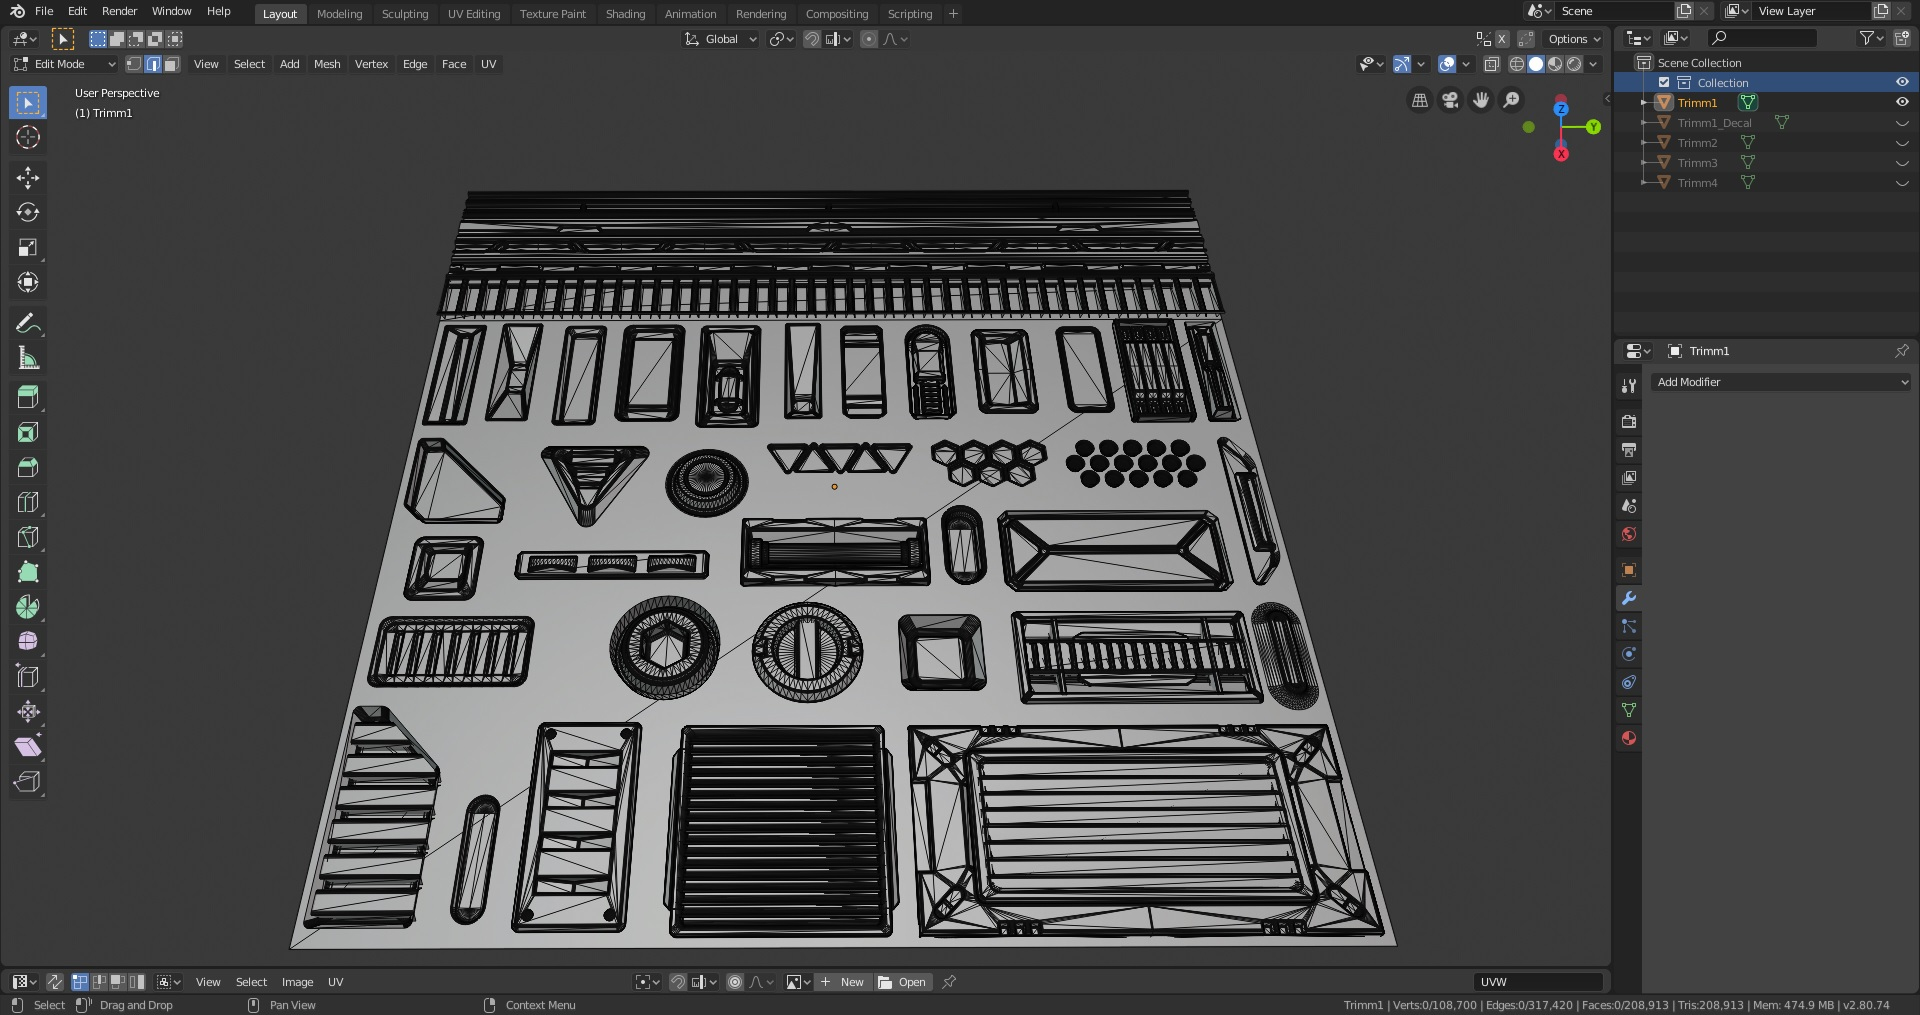The height and width of the screenshot is (1015, 1920).
Task: Click the camera view icon
Action: click(1450, 100)
